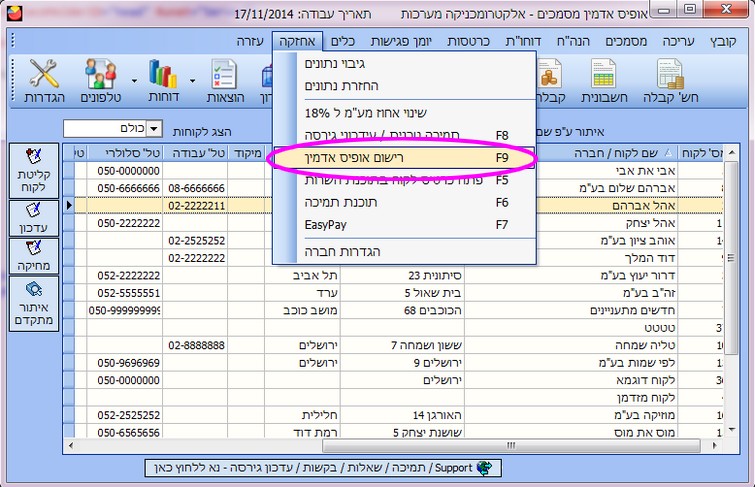Screen dimensions: 755x487
Task: Open the עזרה help menu
Action: point(250,41)
